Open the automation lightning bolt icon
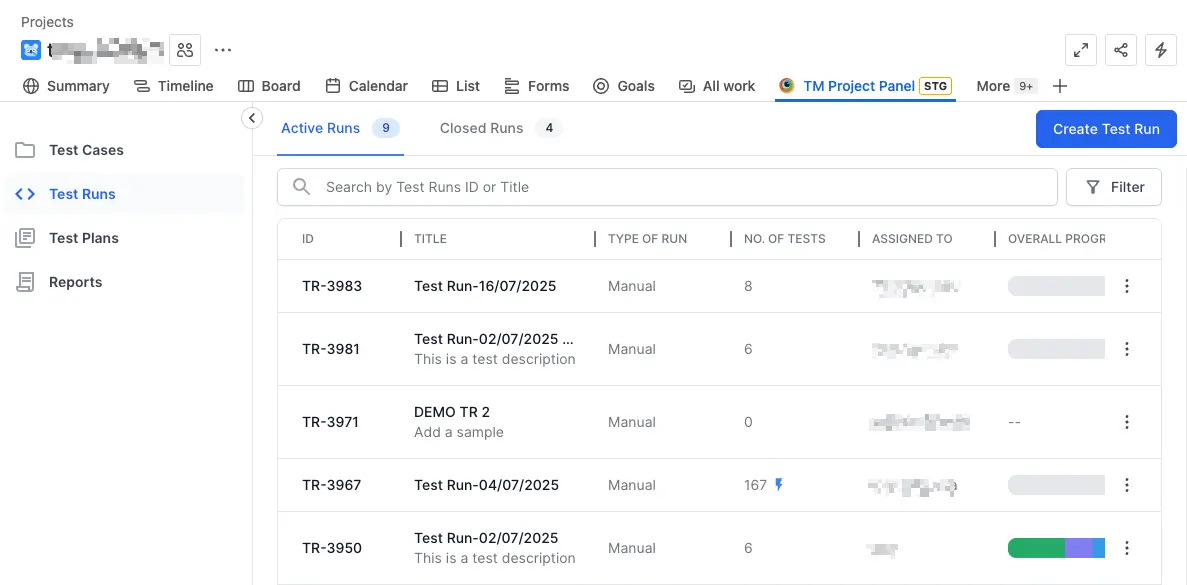 tap(1161, 50)
